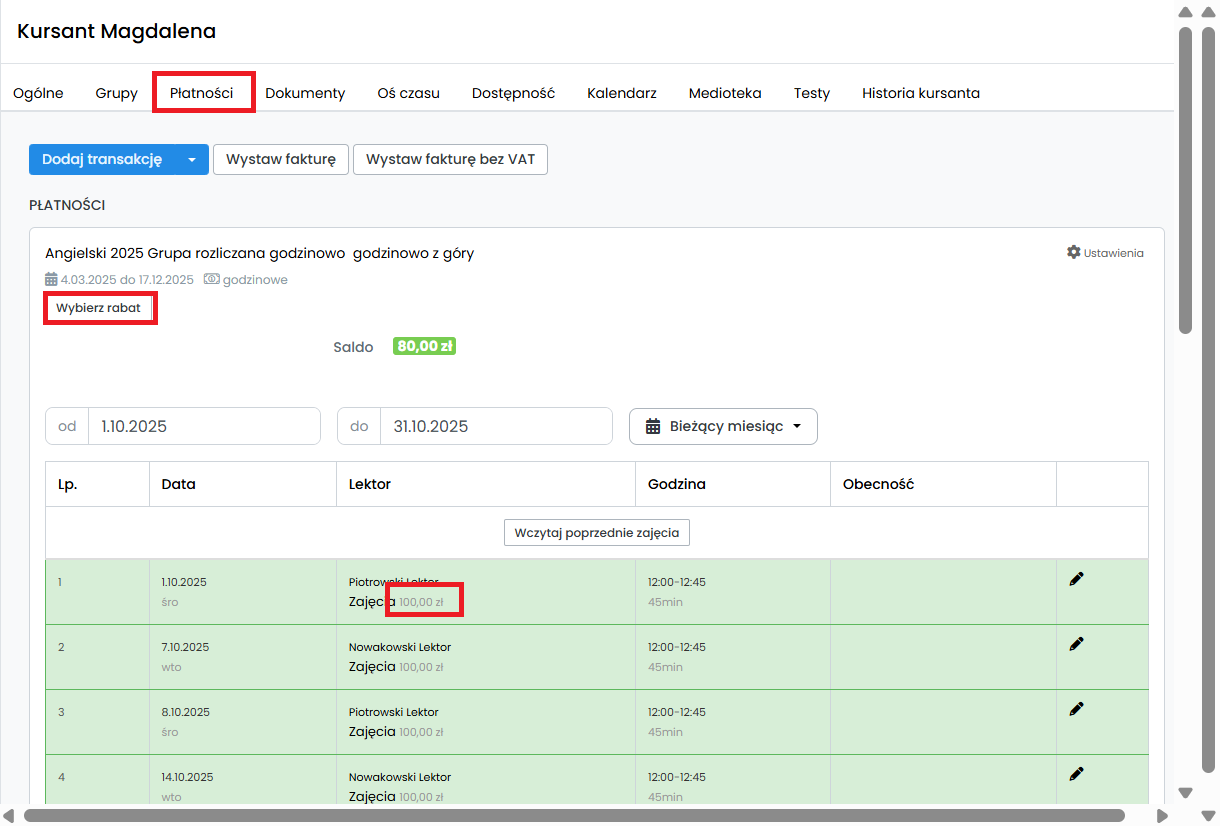The height and width of the screenshot is (826, 1220).
Task: Go to the Historia kursanta tab
Action: 921,93
